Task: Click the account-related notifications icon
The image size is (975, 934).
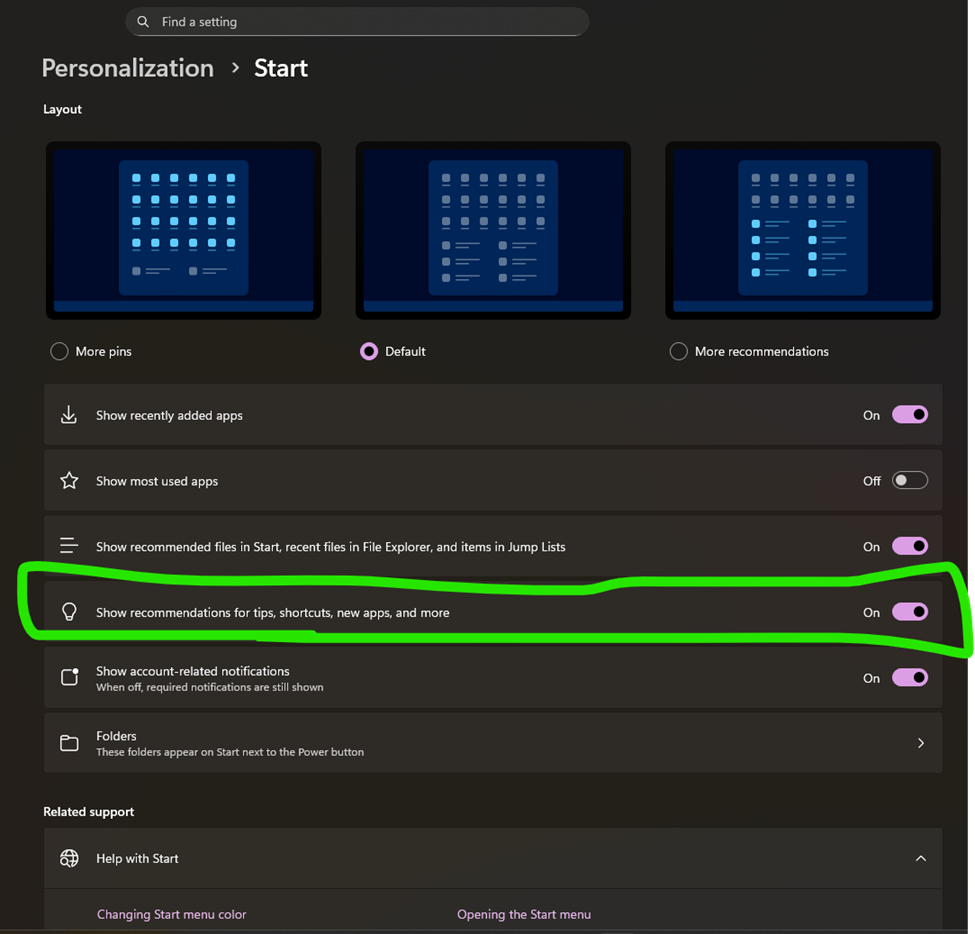Action: [69, 677]
